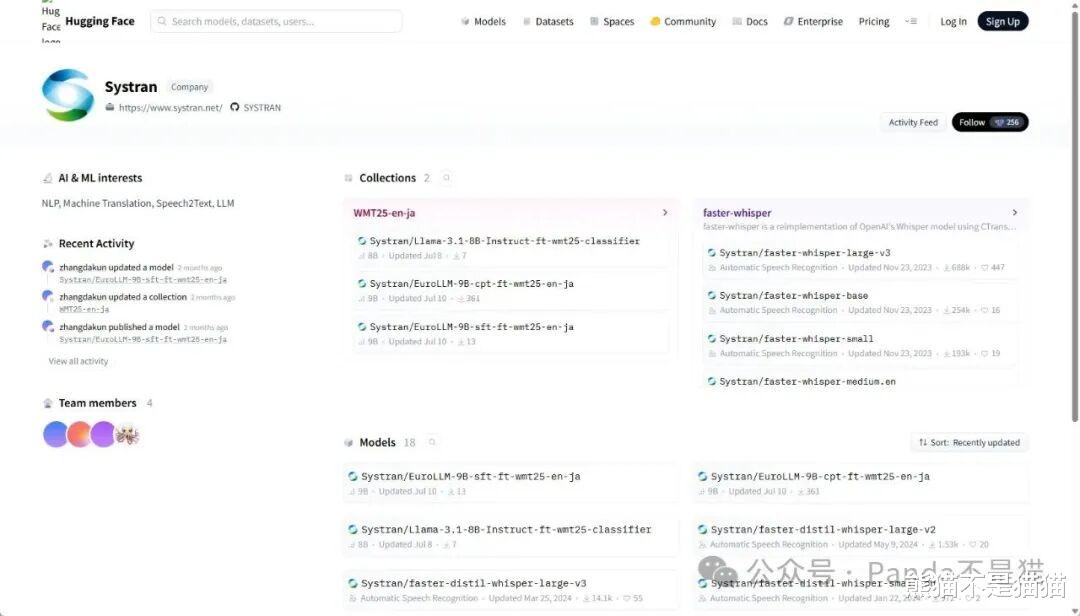Click EuroLLM model link under 'updated a model' activity

pyautogui.click(x=143, y=280)
